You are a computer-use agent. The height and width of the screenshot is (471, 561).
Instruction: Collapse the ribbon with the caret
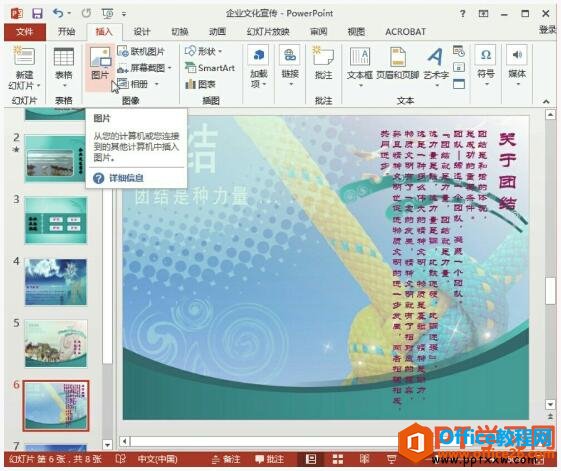pyautogui.click(x=546, y=102)
